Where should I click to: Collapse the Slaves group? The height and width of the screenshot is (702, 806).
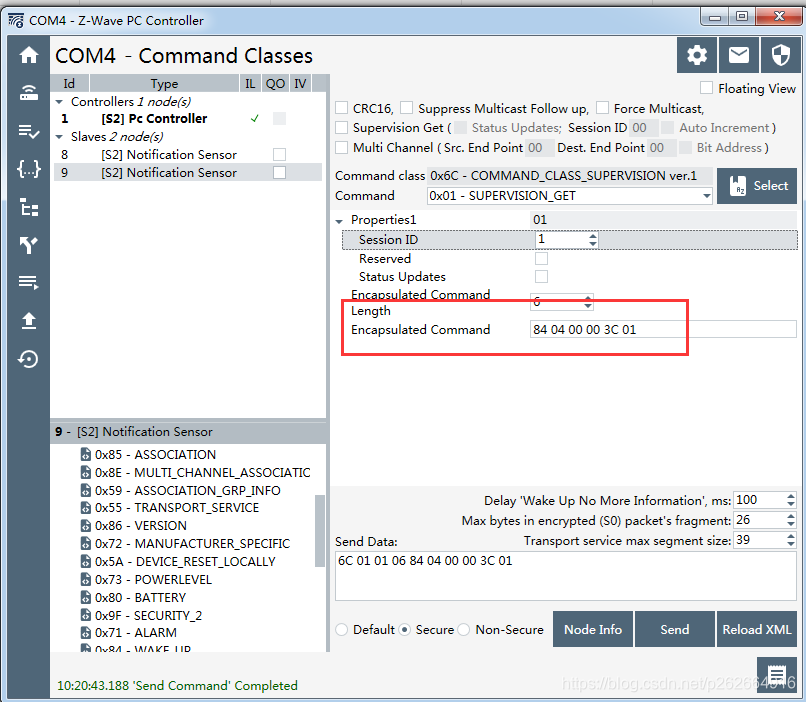coord(59,137)
